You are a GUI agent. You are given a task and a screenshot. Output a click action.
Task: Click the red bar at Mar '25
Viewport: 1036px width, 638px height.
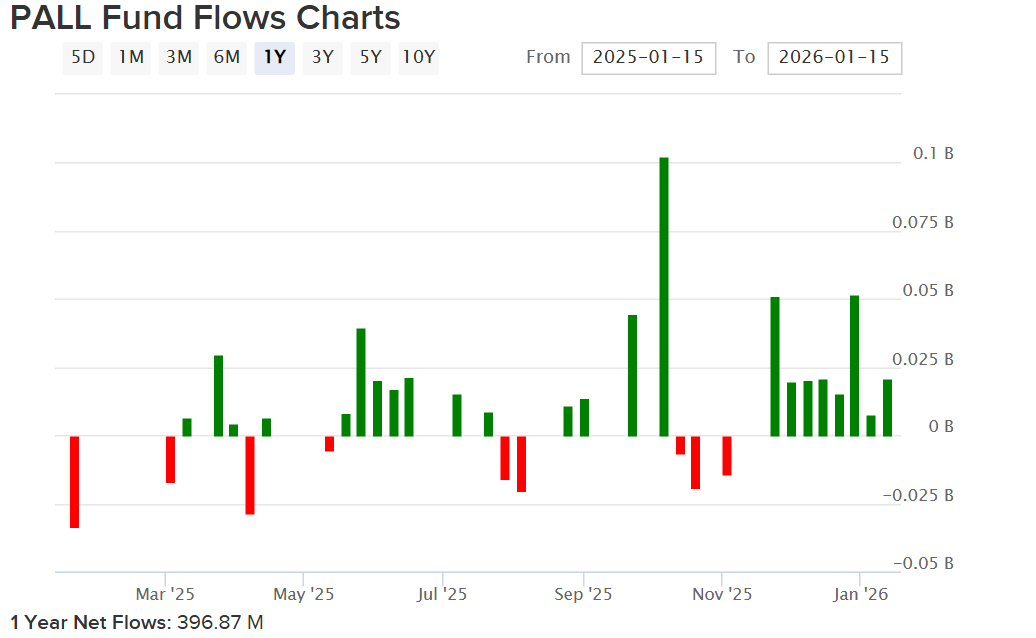[x=171, y=459]
